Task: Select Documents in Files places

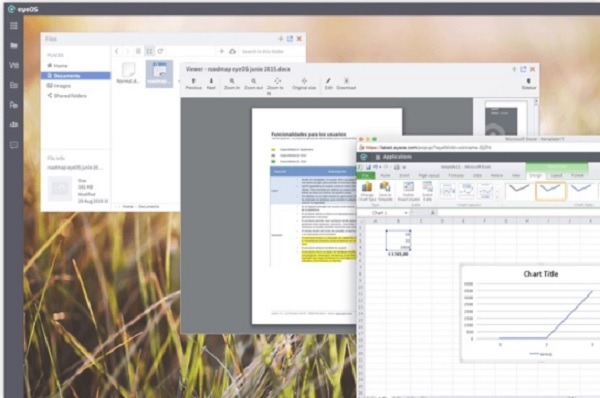Action: coord(76,75)
